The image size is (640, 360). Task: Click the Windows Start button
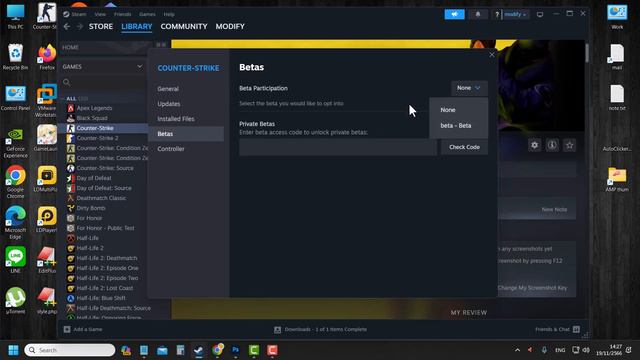13,350
